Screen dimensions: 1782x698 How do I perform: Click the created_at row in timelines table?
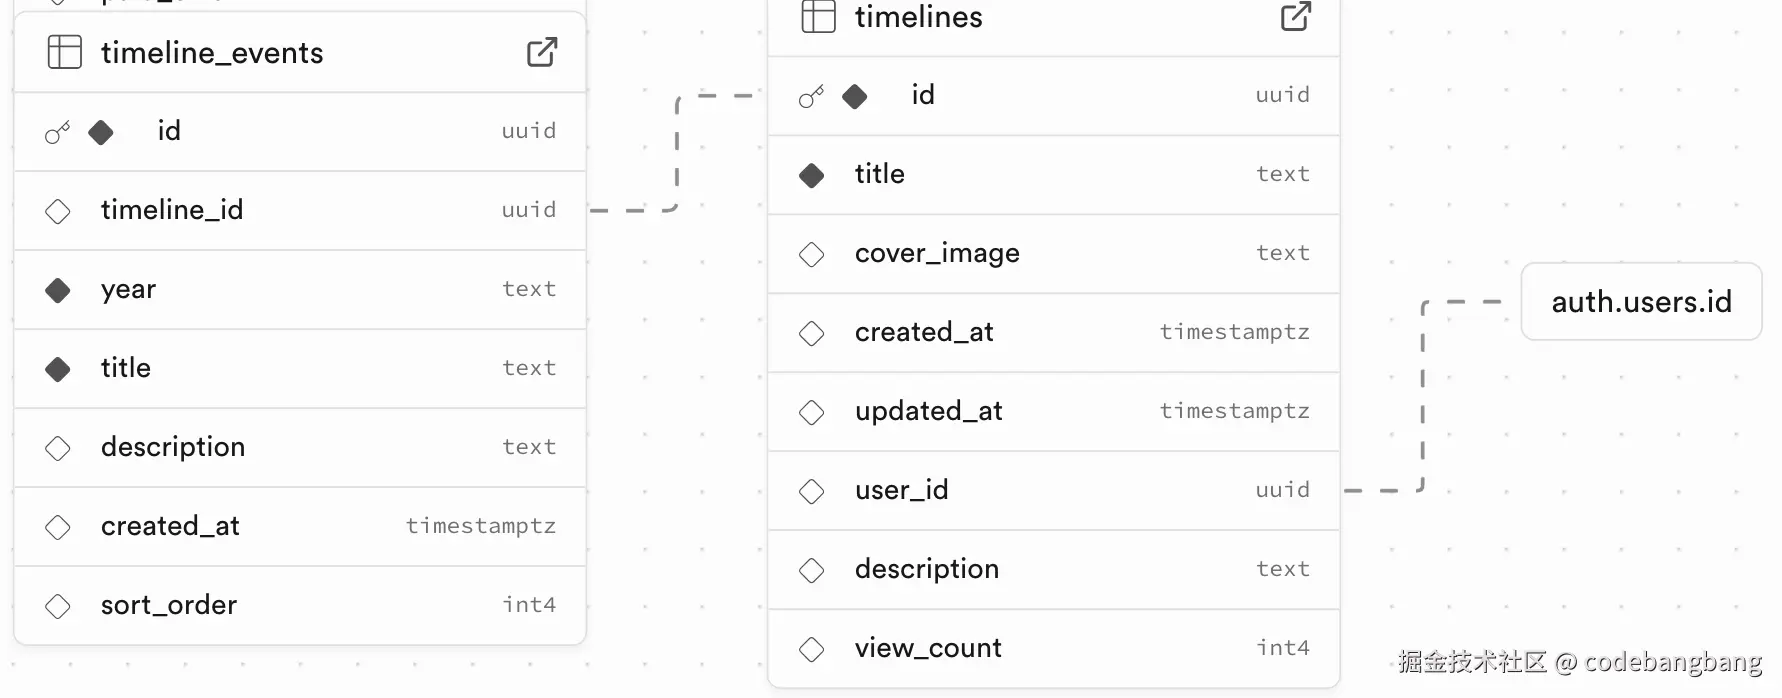click(x=1054, y=332)
